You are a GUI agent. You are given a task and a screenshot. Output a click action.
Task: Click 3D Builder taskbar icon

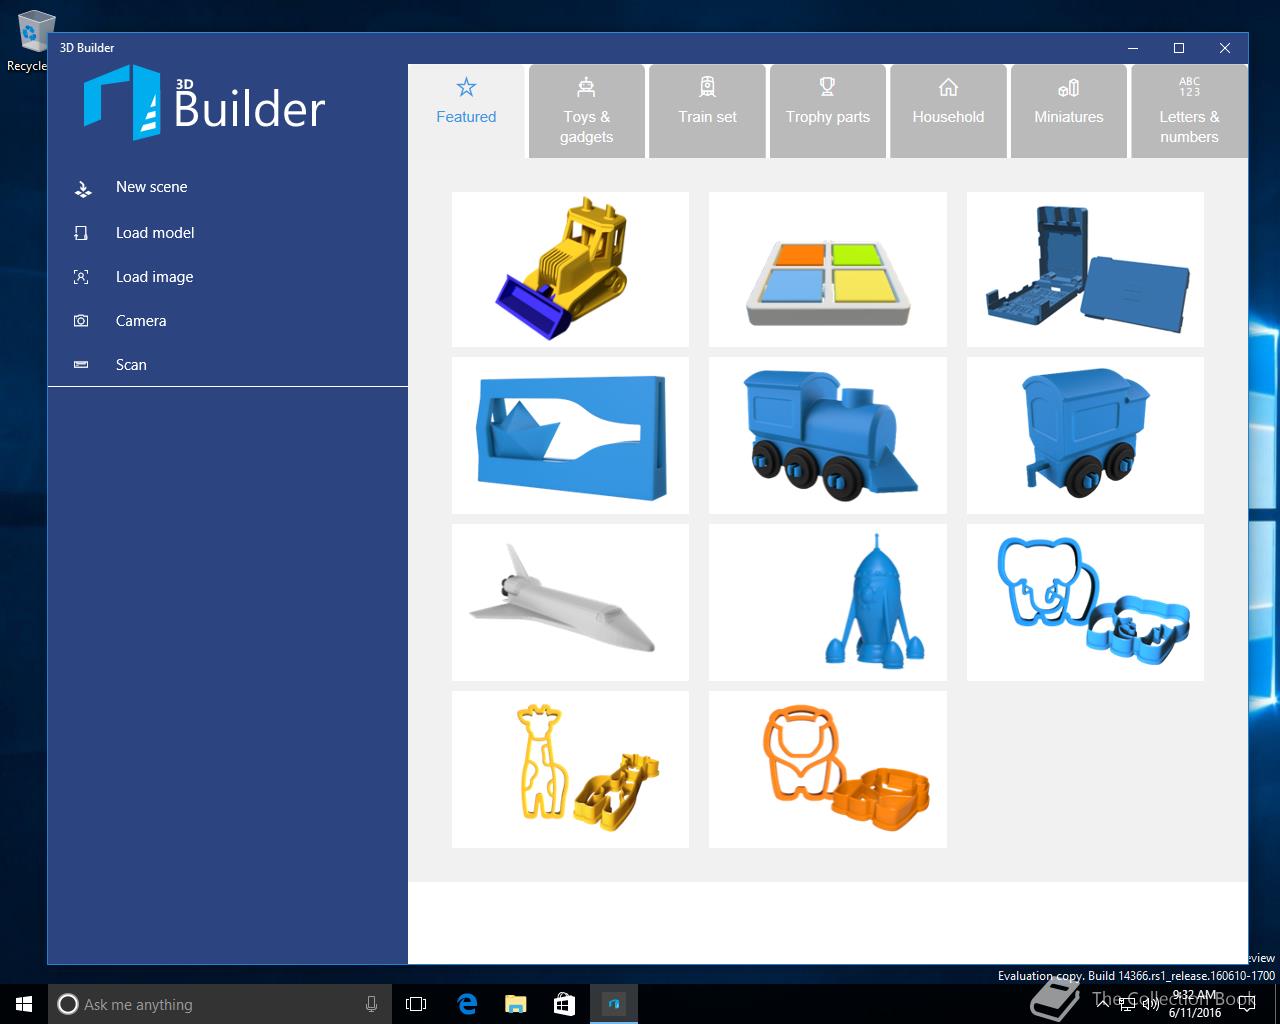pyautogui.click(x=614, y=1004)
